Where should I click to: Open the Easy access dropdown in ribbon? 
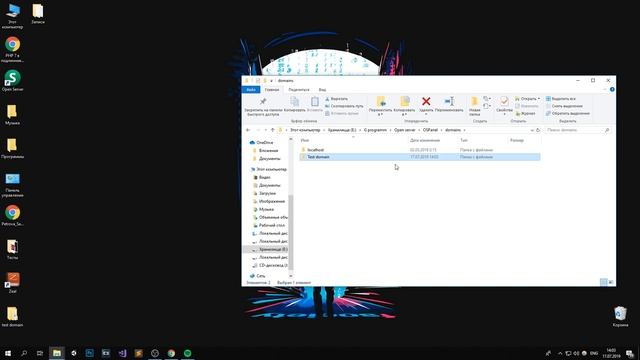click(x=487, y=106)
